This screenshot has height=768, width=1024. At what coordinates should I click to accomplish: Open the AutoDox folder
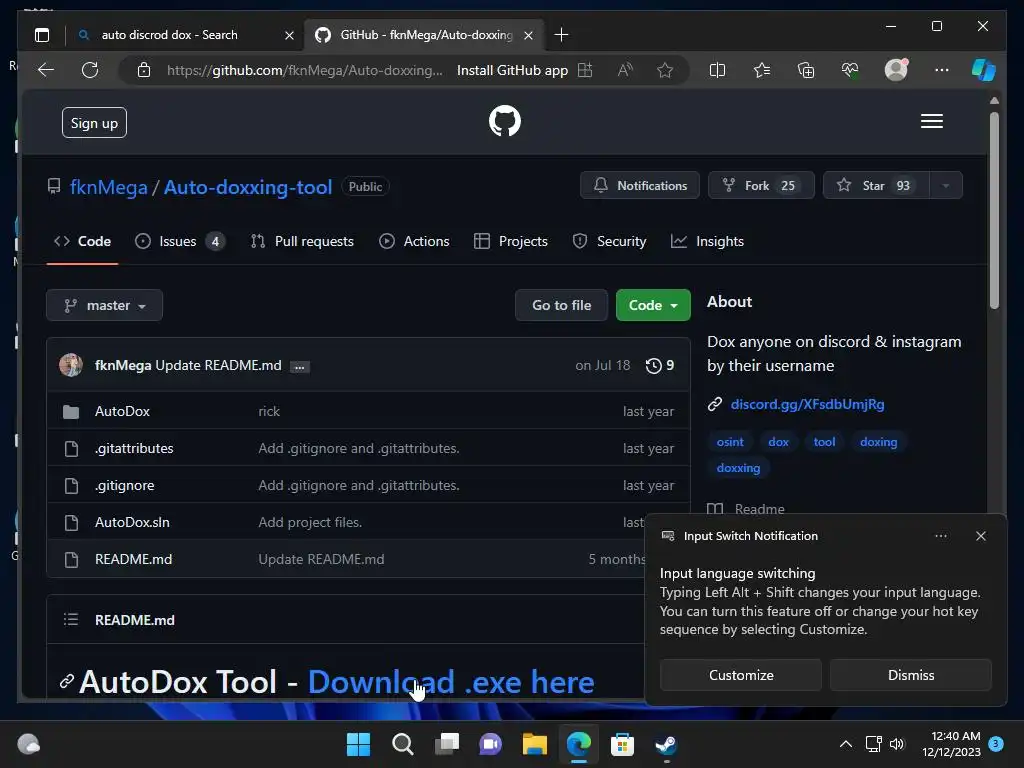coord(122,411)
